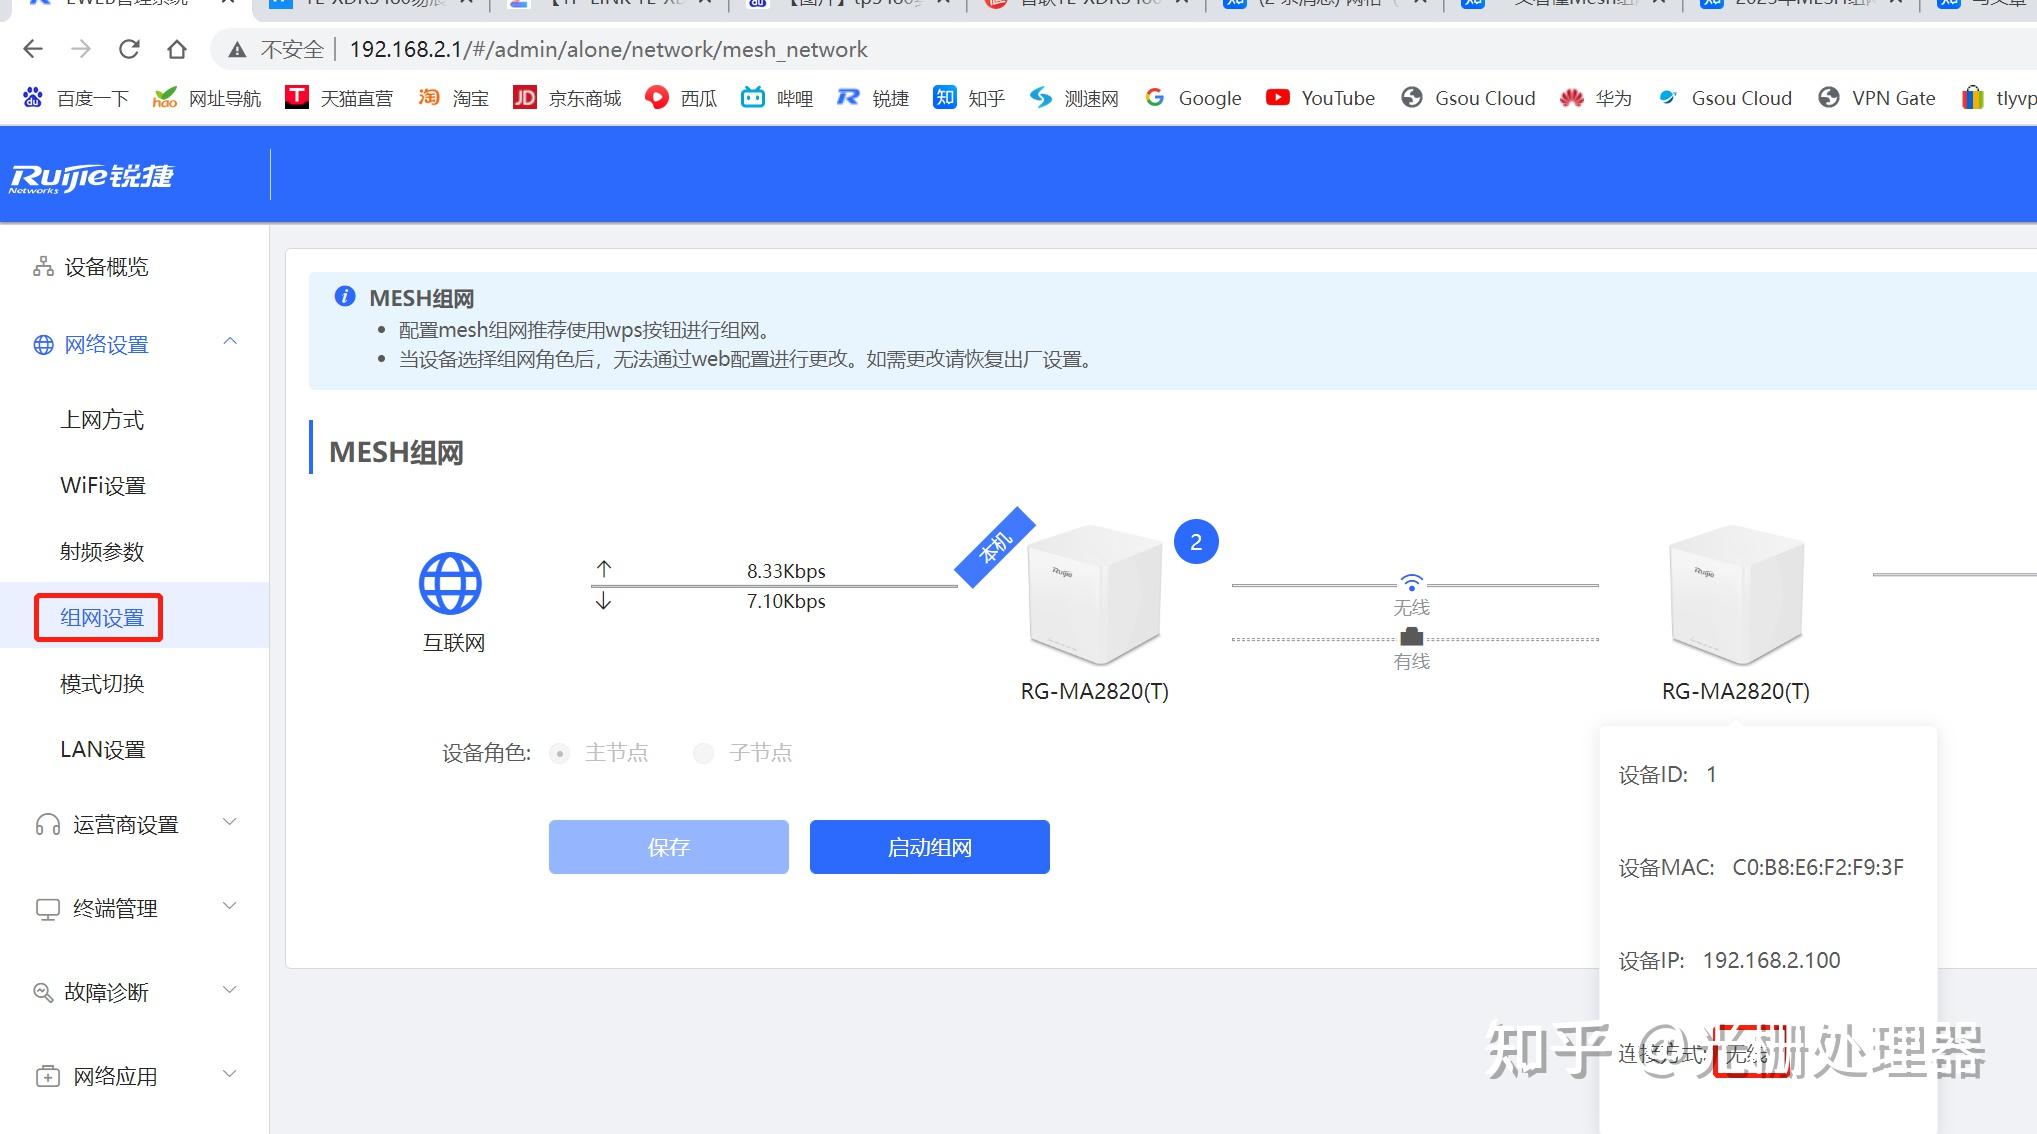Click the Ruijie 锐捷 logo
Screen dimensions: 2037x1134
pyautogui.click(x=91, y=176)
